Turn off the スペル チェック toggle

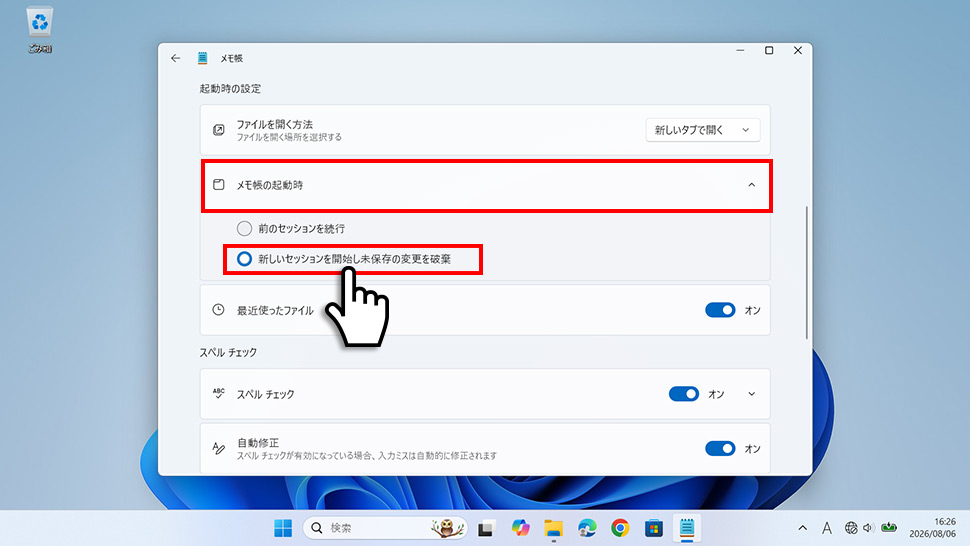(x=684, y=394)
